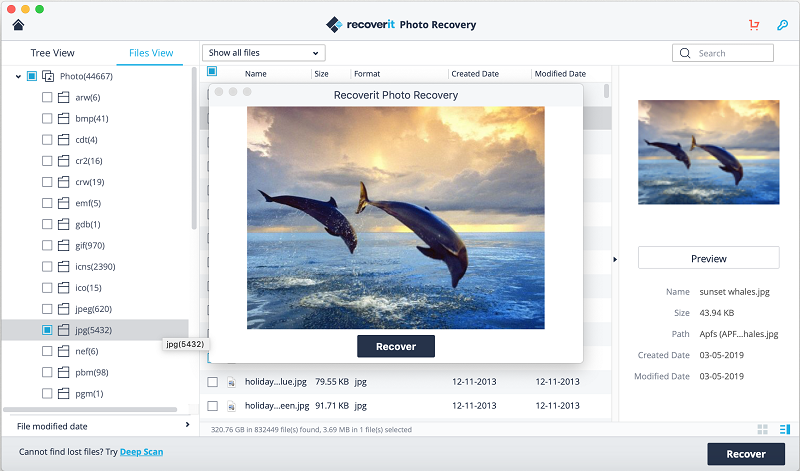Image resolution: width=800 pixels, height=471 pixels.
Task: Sort by Name column header
Action: (x=256, y=74)
